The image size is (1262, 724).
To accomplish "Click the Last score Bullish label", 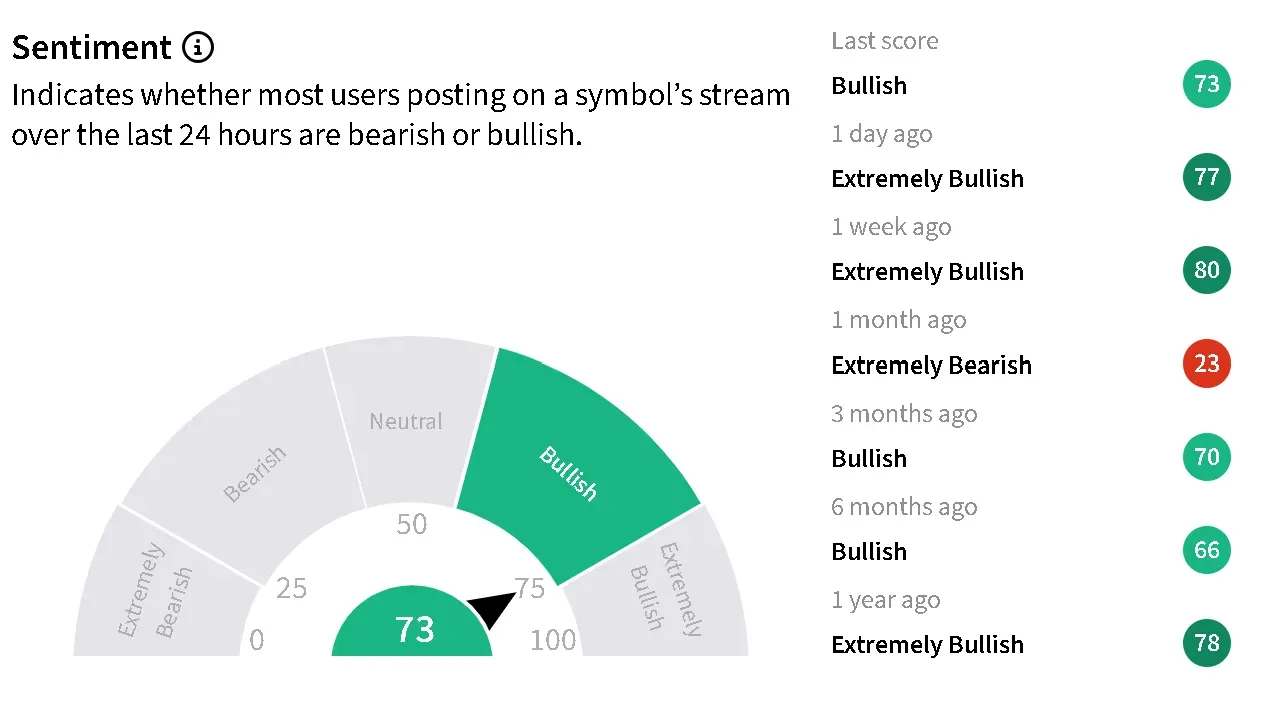I will (x=869, y=86).
